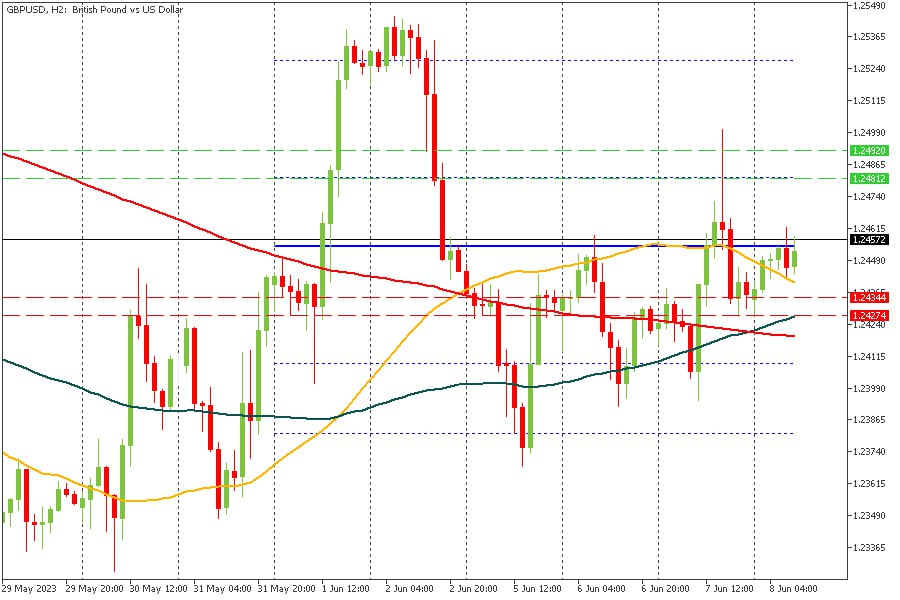Click the 1.25115 price axis value

(869, 100)
